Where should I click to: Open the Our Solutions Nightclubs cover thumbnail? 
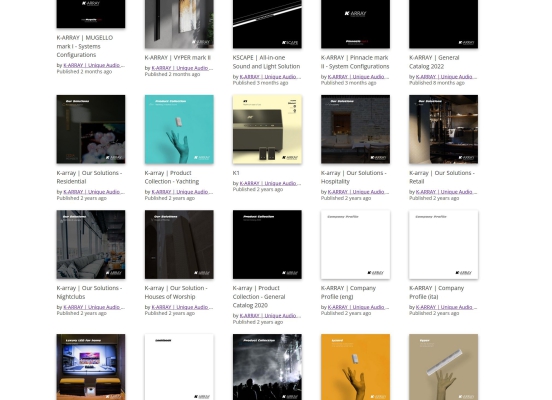click(x=91, y=244)
